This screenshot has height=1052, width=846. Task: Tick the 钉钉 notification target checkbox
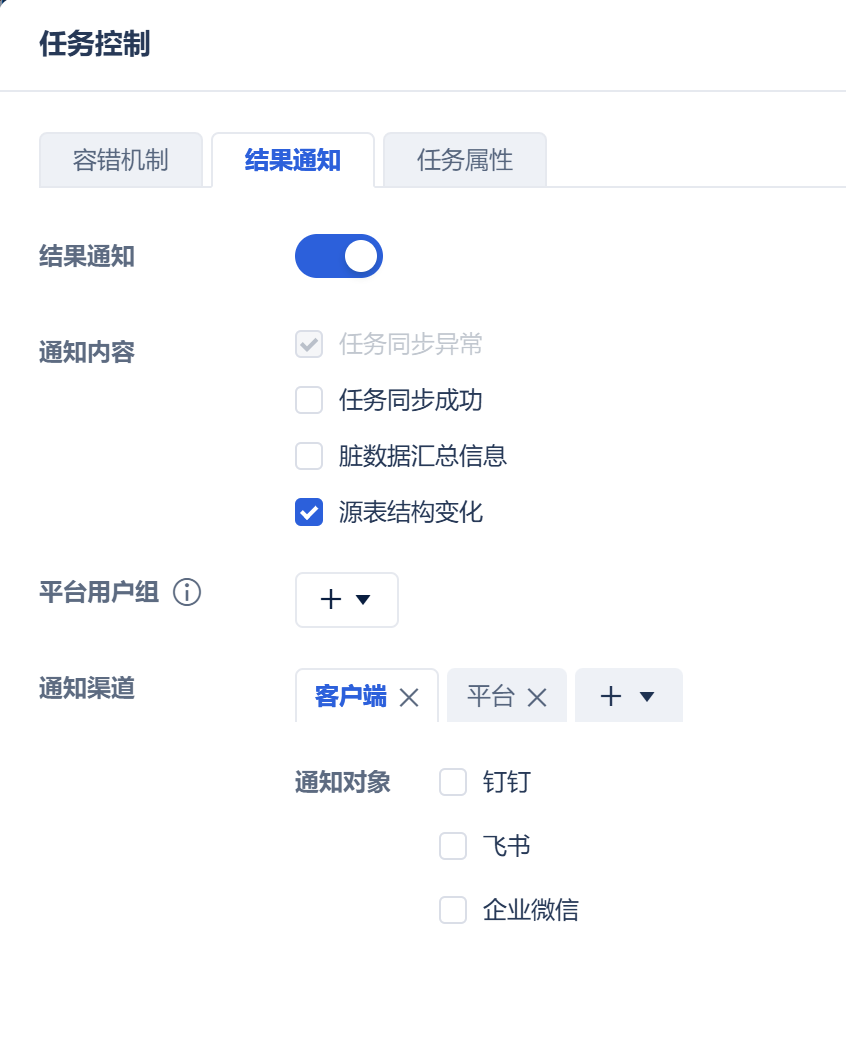tap(453, 782)
